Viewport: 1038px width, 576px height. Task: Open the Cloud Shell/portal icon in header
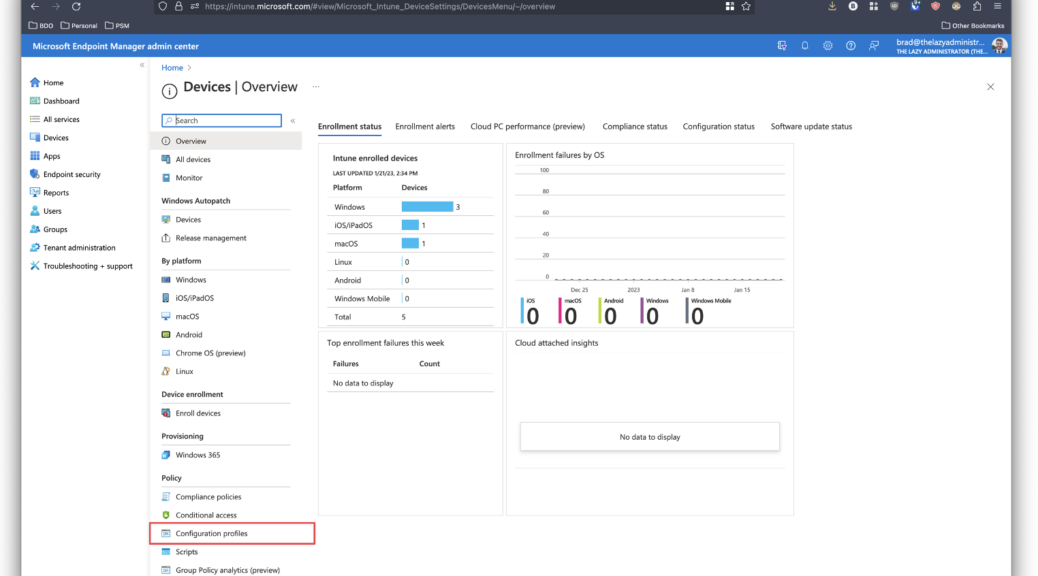tap(782, 46)
